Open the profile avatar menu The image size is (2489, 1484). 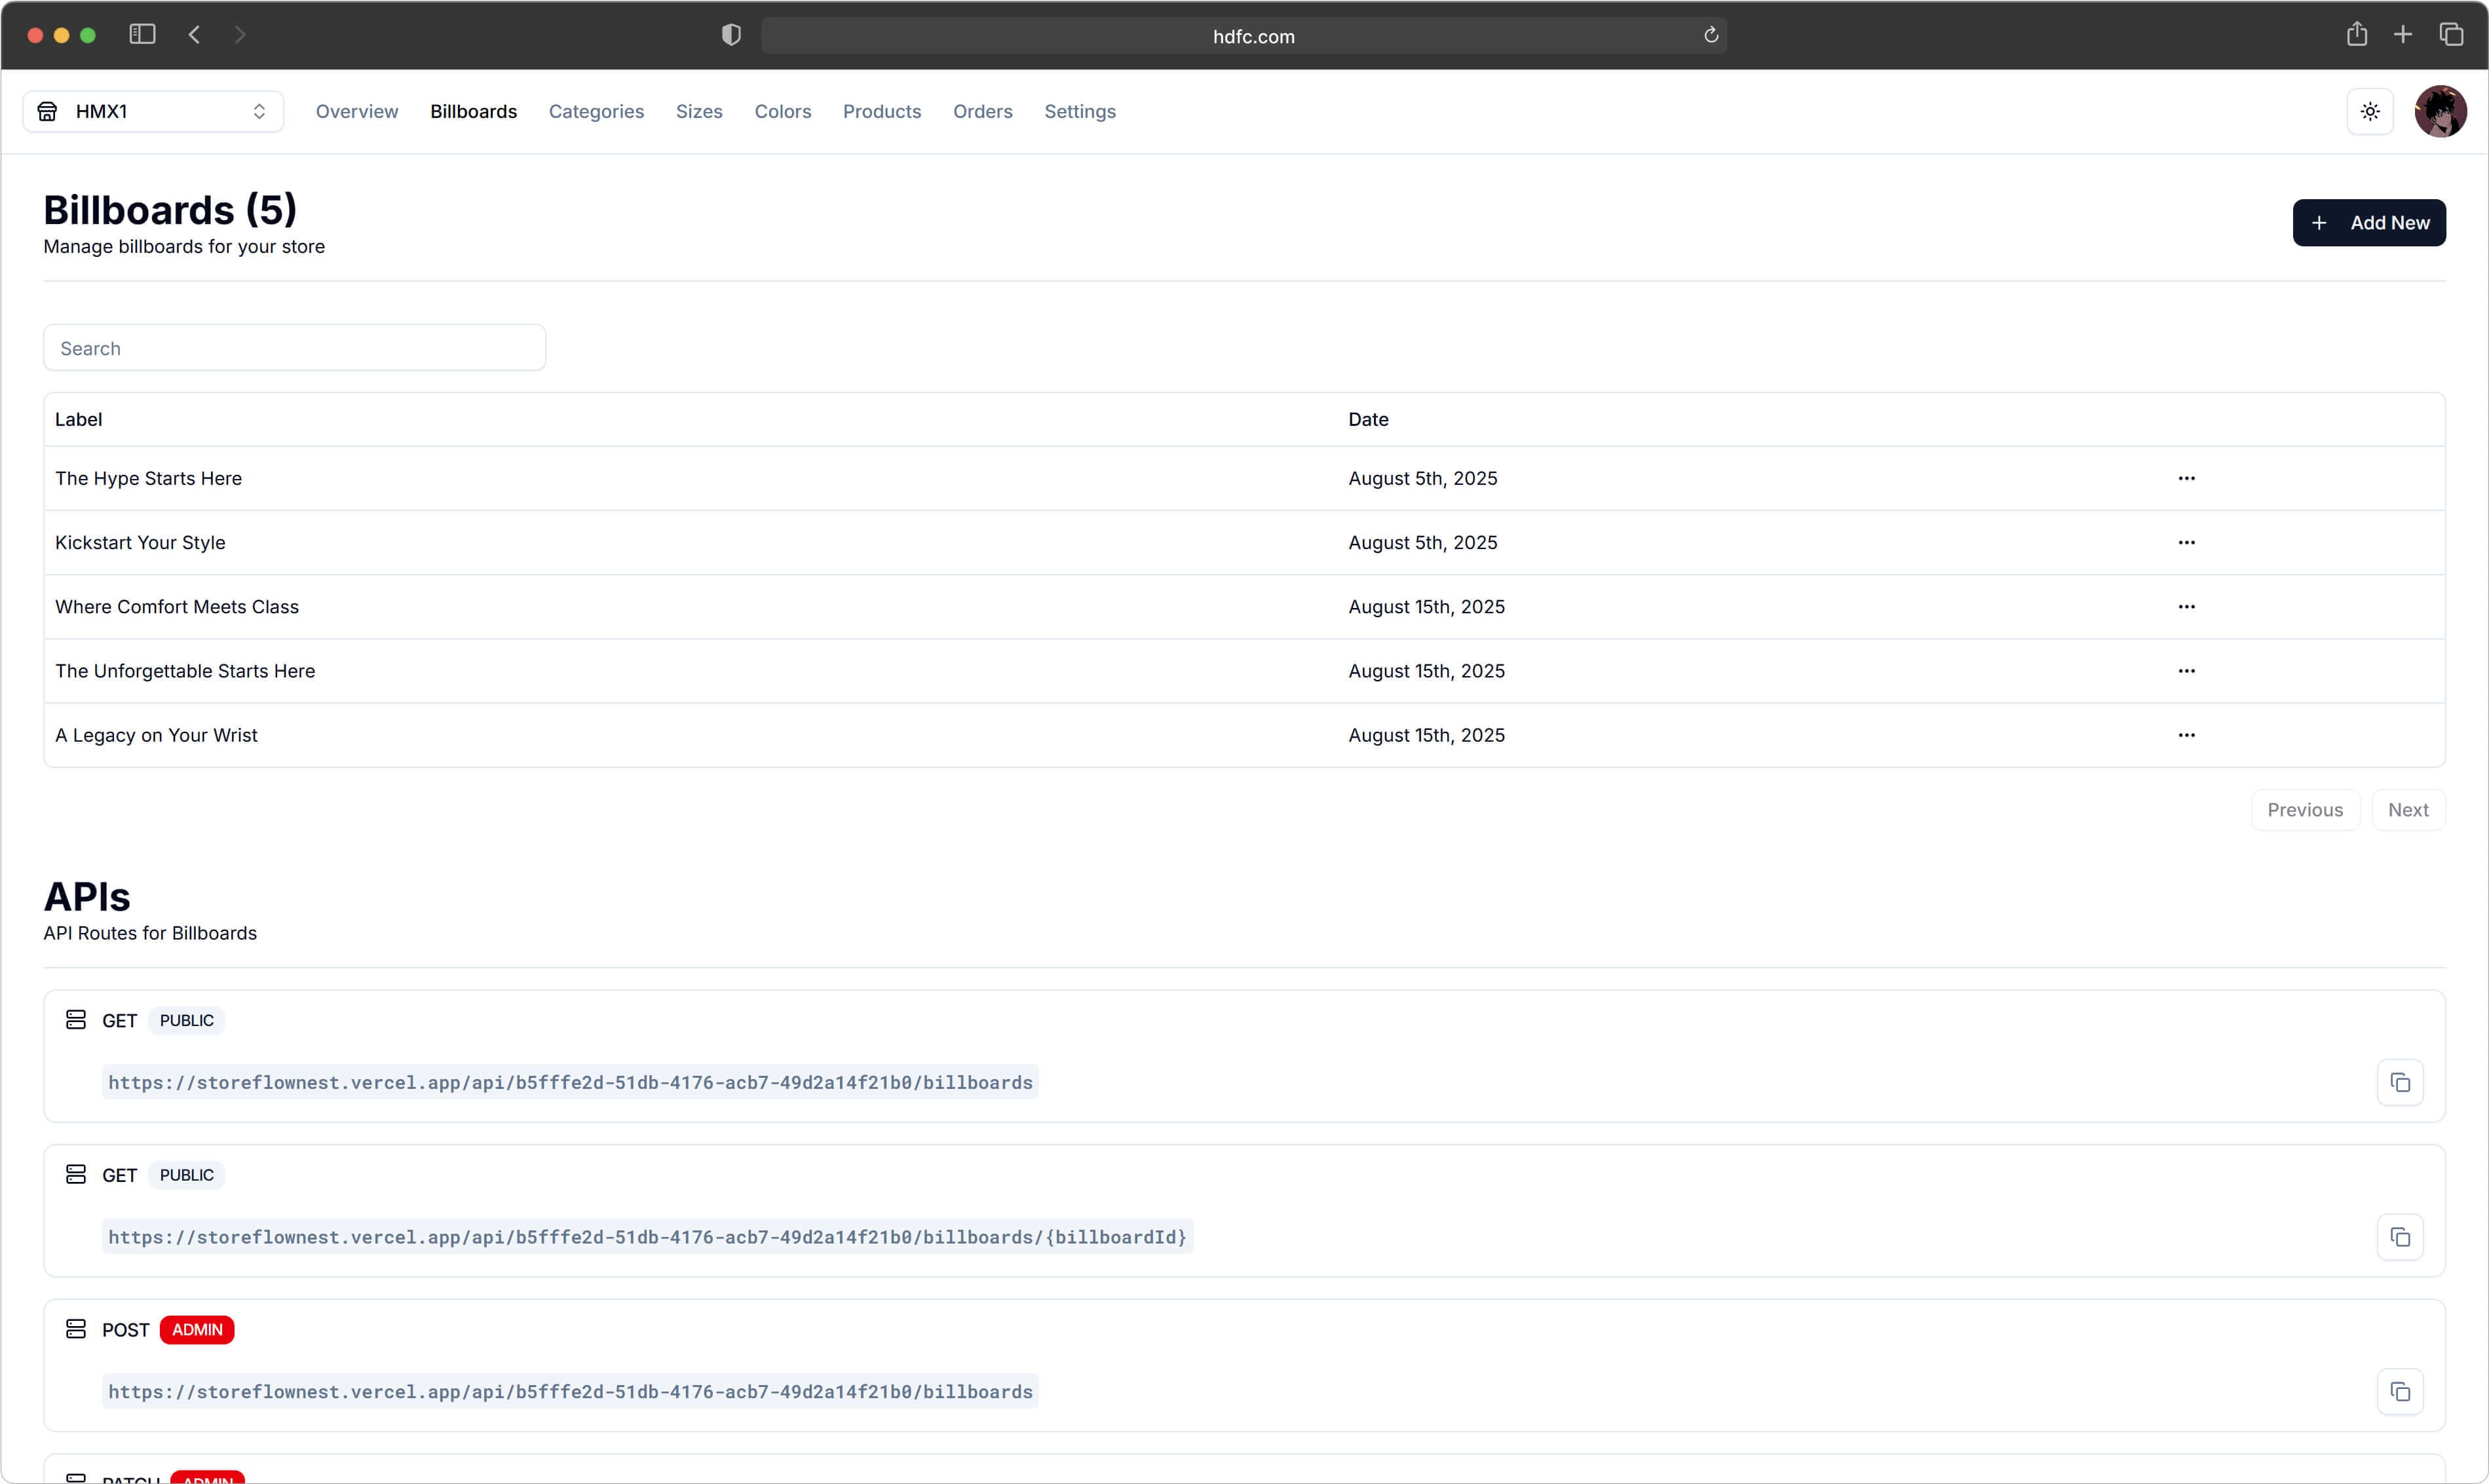click(x=2441, y=111)
